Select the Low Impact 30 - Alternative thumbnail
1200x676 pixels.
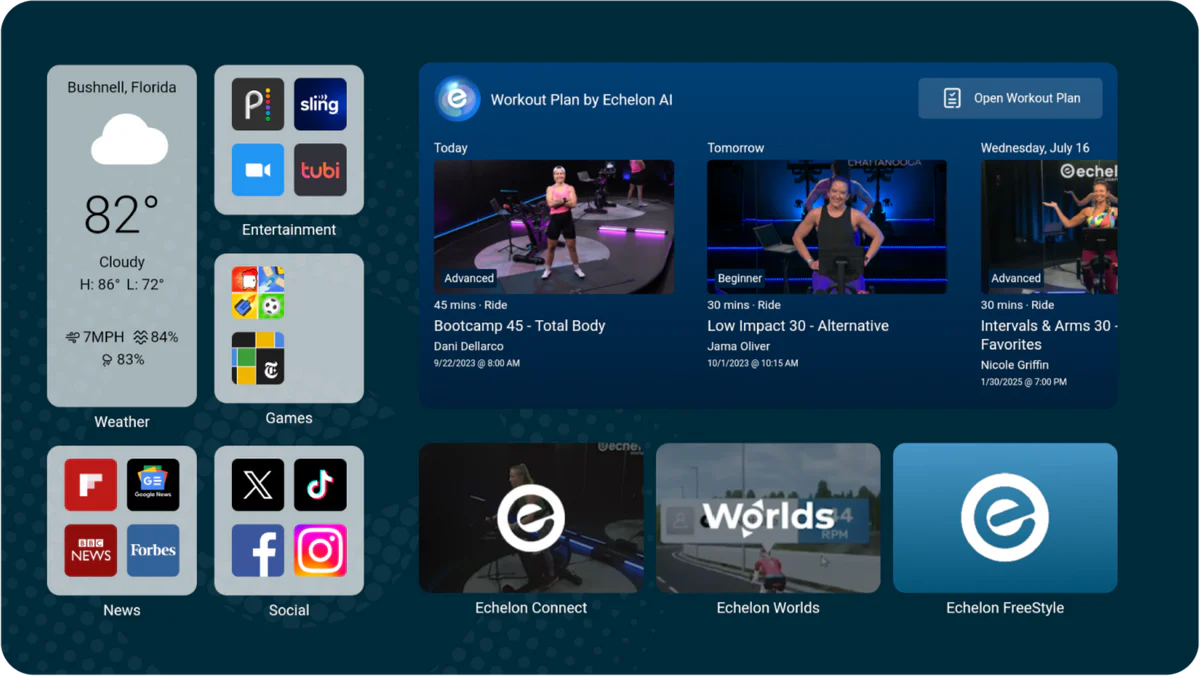coord(826,227)
